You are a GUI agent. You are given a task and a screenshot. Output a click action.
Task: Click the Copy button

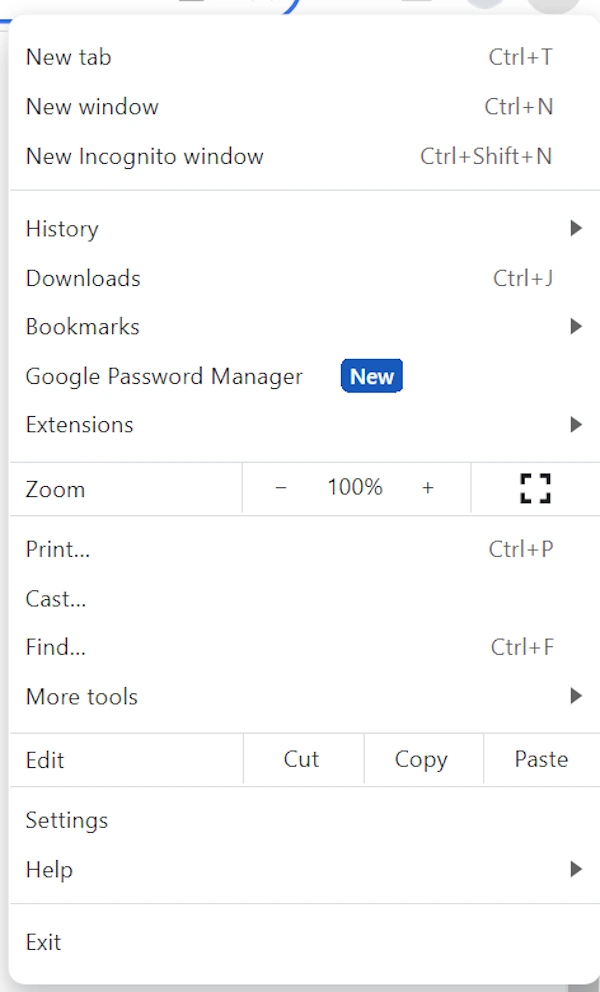click(421, 760)
